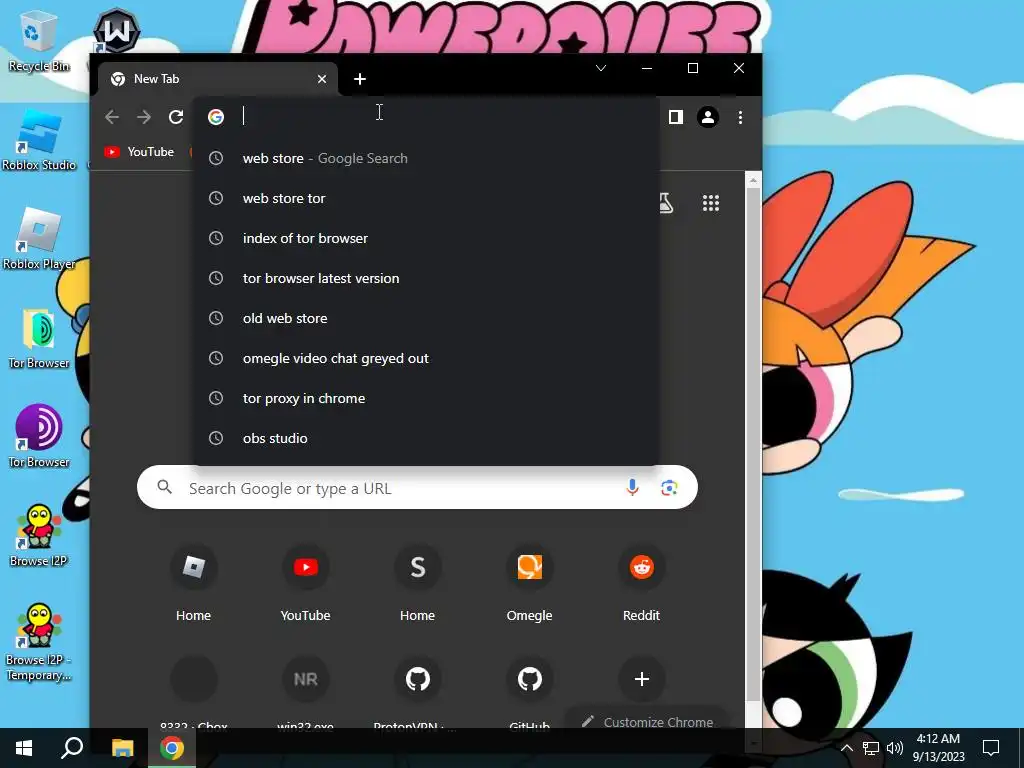This screenshot has width=1024, height=768.
Task: Click the Chrome reload button
Action: [176, 117]
